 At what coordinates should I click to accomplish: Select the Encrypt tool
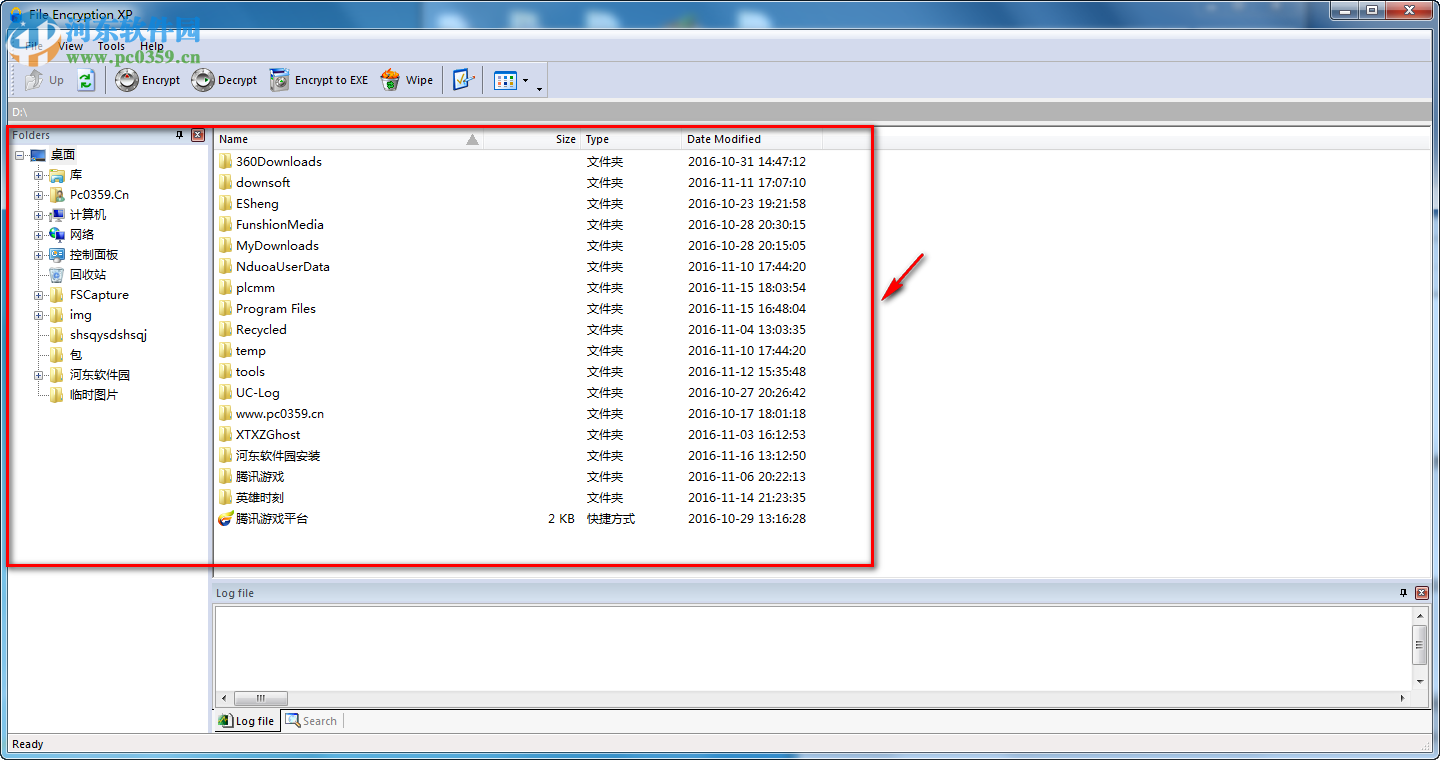pos(147,79)
